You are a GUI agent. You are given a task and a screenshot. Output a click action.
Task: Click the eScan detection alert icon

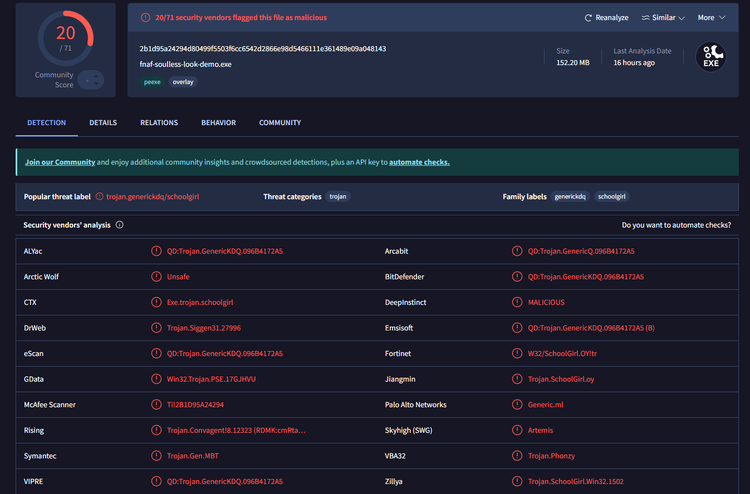click(156, 353)
